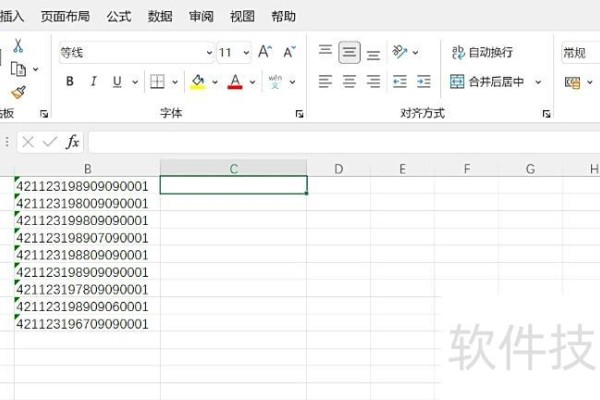Screen dimensions: 600x400
Task: Decrease indent icon
Action: pos(399,82)
